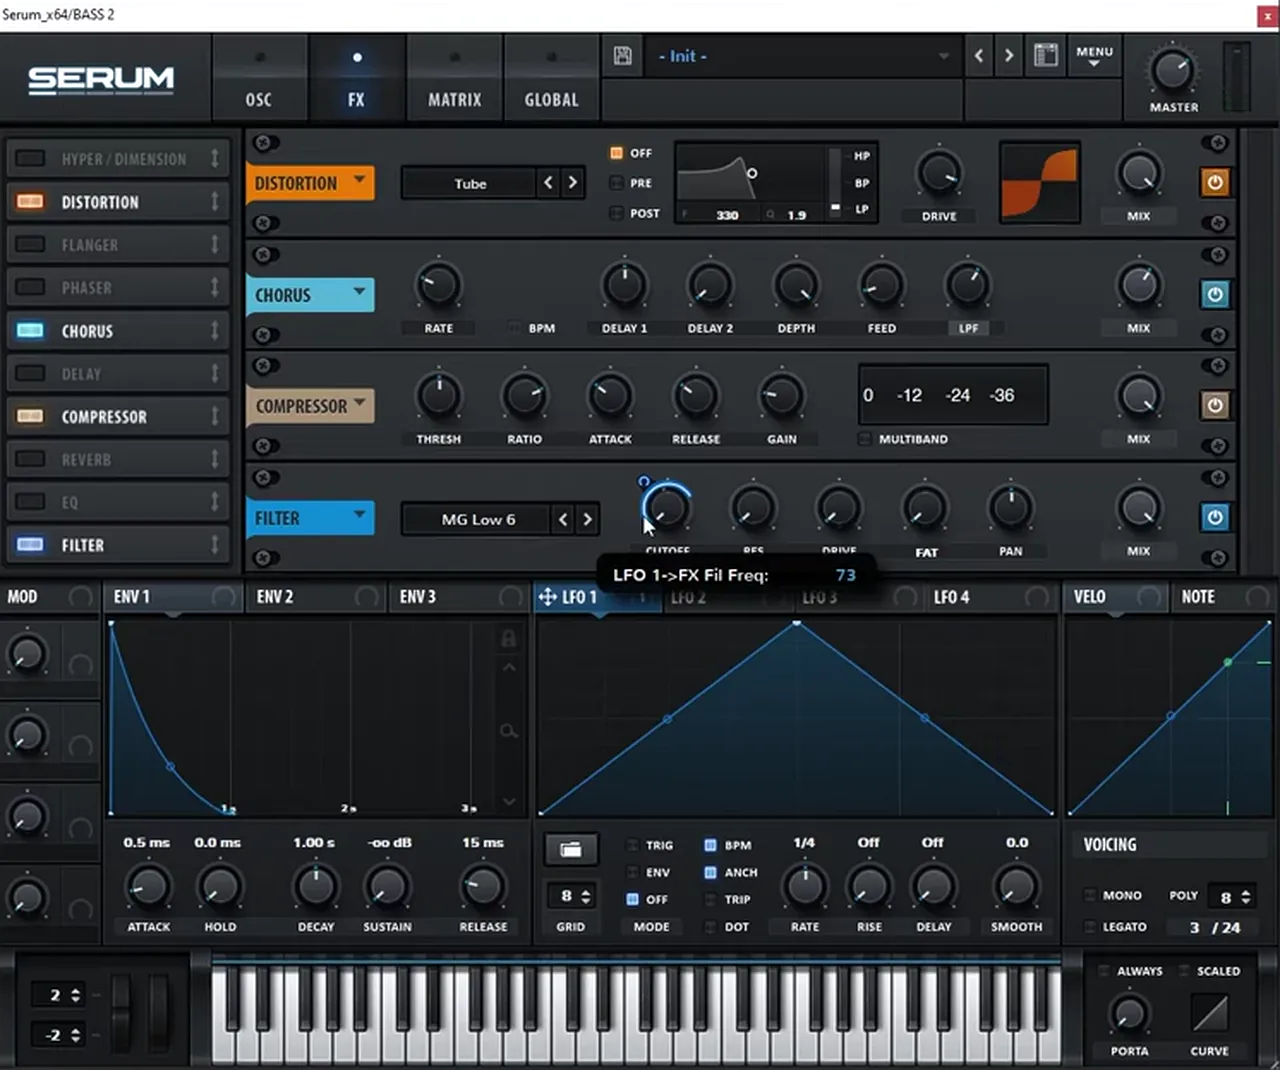The image size is (1280, 1070).
Task: Toggle the Chorus power button
Action: pyautogui.click(x=1215, y=294)
